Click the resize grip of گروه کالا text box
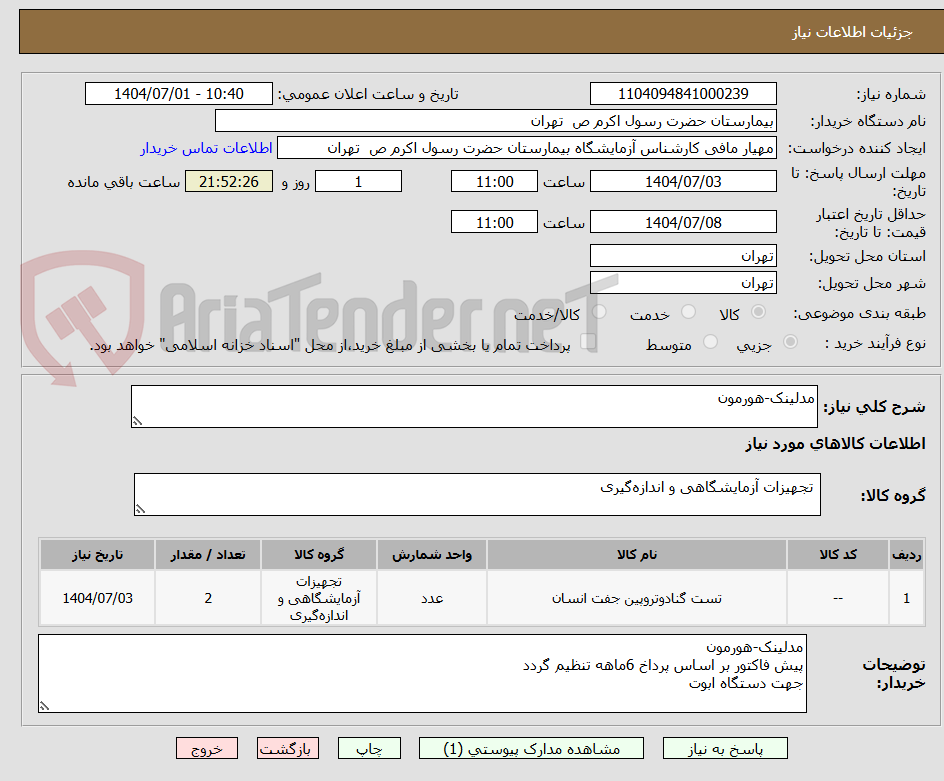The height and width of the screenshot is (781, 944). click(141, 510)
